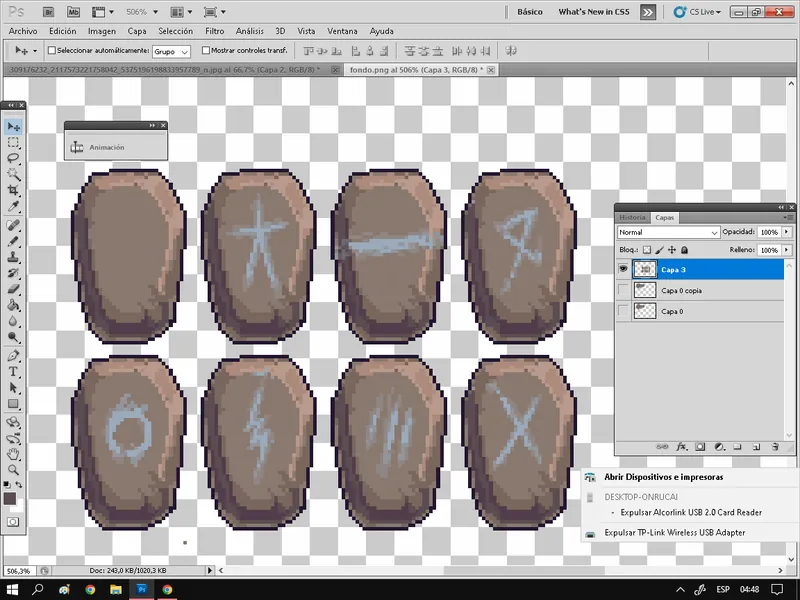
Task: Open the Relleno slider arrow
Action: (x=786, y=250)
